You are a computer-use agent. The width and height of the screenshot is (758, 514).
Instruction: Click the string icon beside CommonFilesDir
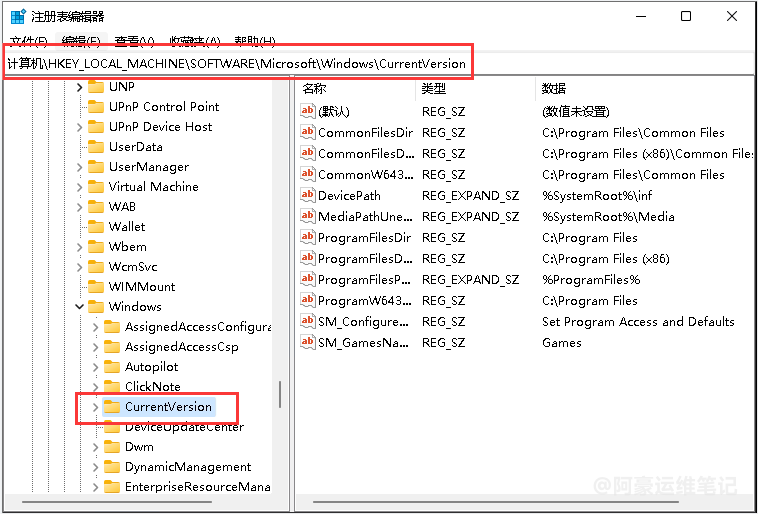point(308,132)
